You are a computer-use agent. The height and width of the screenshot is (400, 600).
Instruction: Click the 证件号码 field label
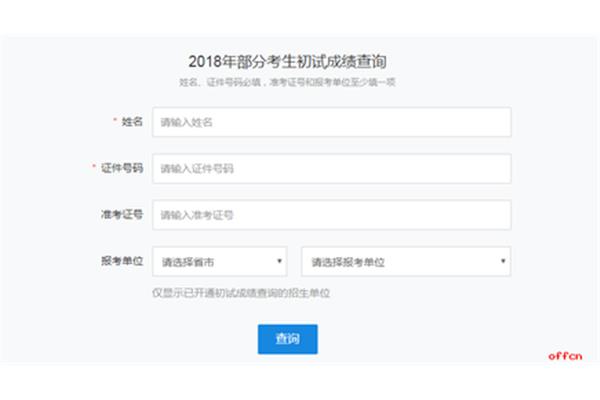click(122, 168)
